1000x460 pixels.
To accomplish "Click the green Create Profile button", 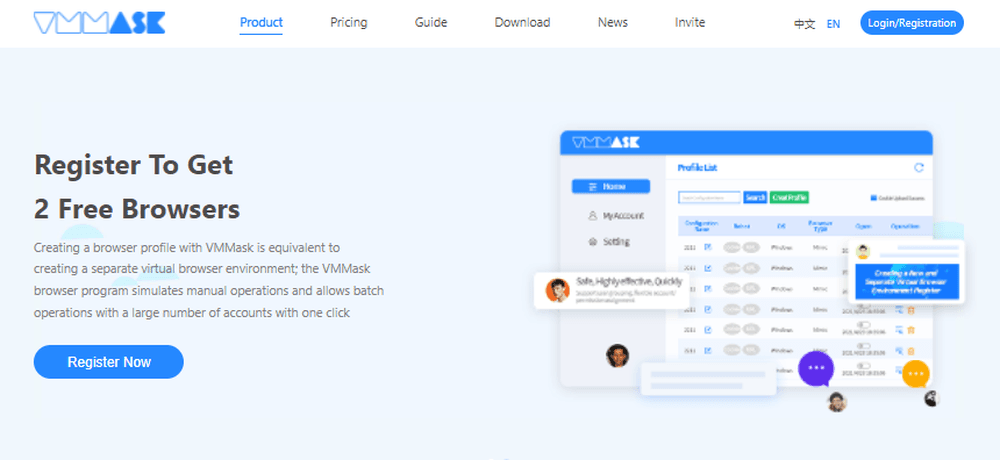I will tap(790, 198).
